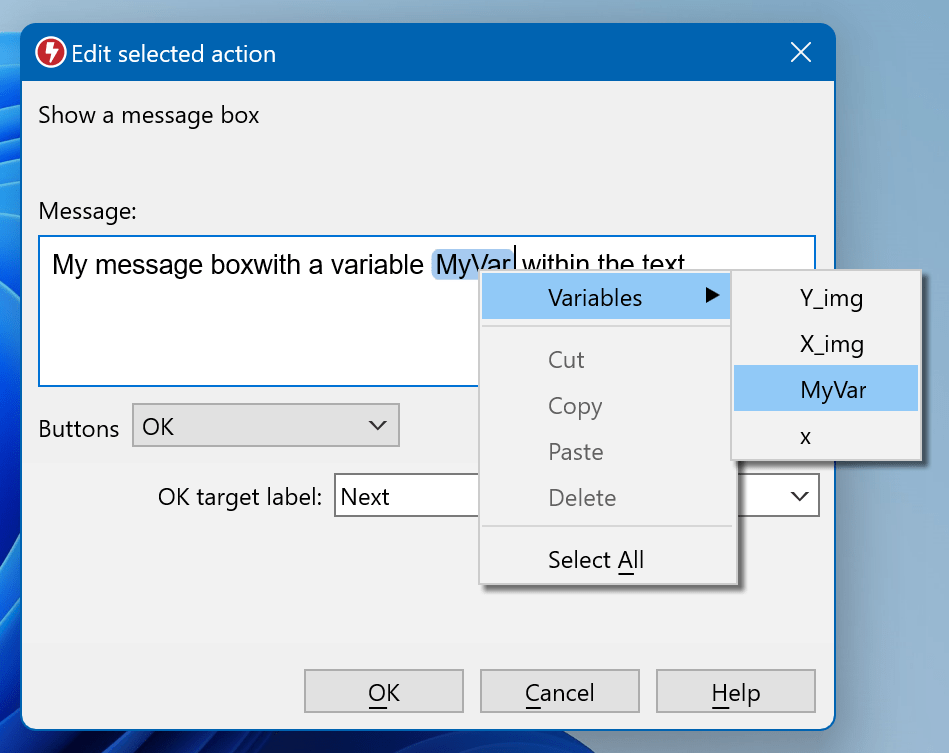The image size is (949, 753).
Task: Pick Delete in the context menu
Action: coord(581,498)
